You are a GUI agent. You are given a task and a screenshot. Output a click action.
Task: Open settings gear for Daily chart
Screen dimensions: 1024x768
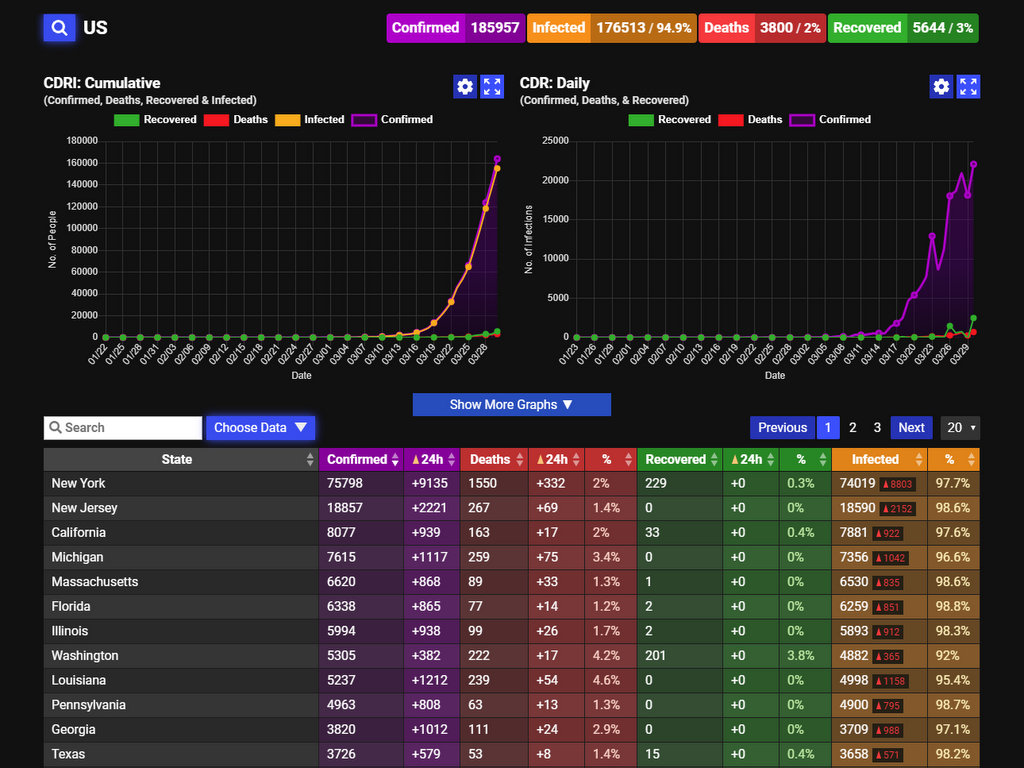[x=941, y=87]
